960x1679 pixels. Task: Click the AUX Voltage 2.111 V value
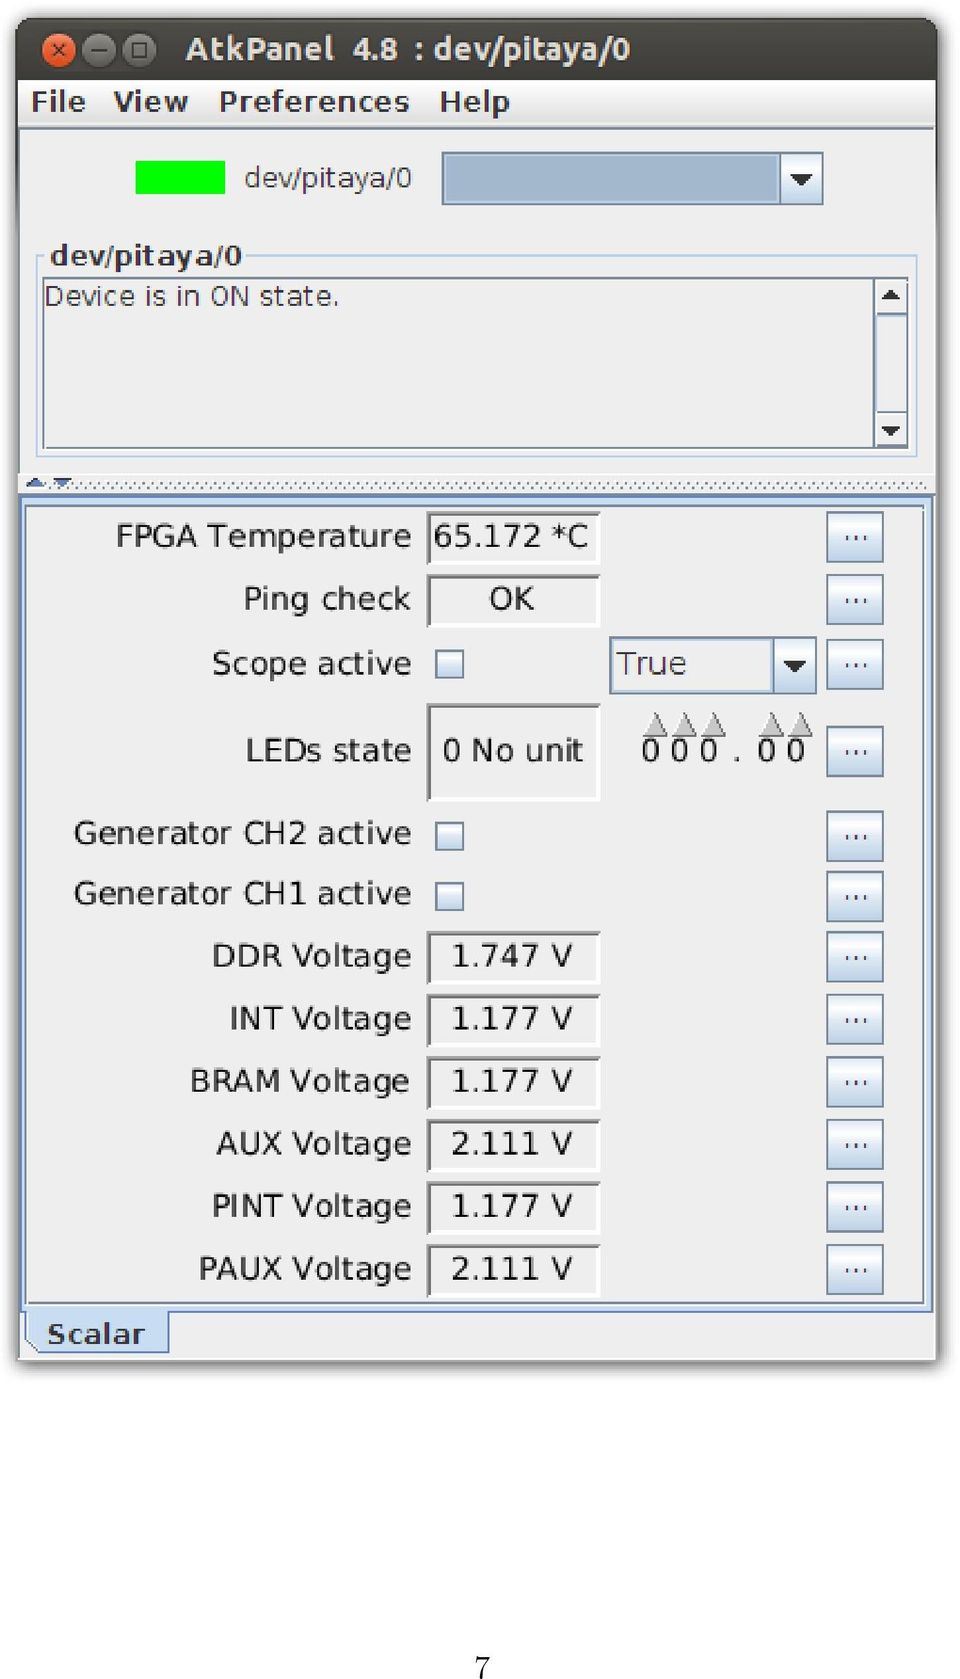(x=513, y=1145)
